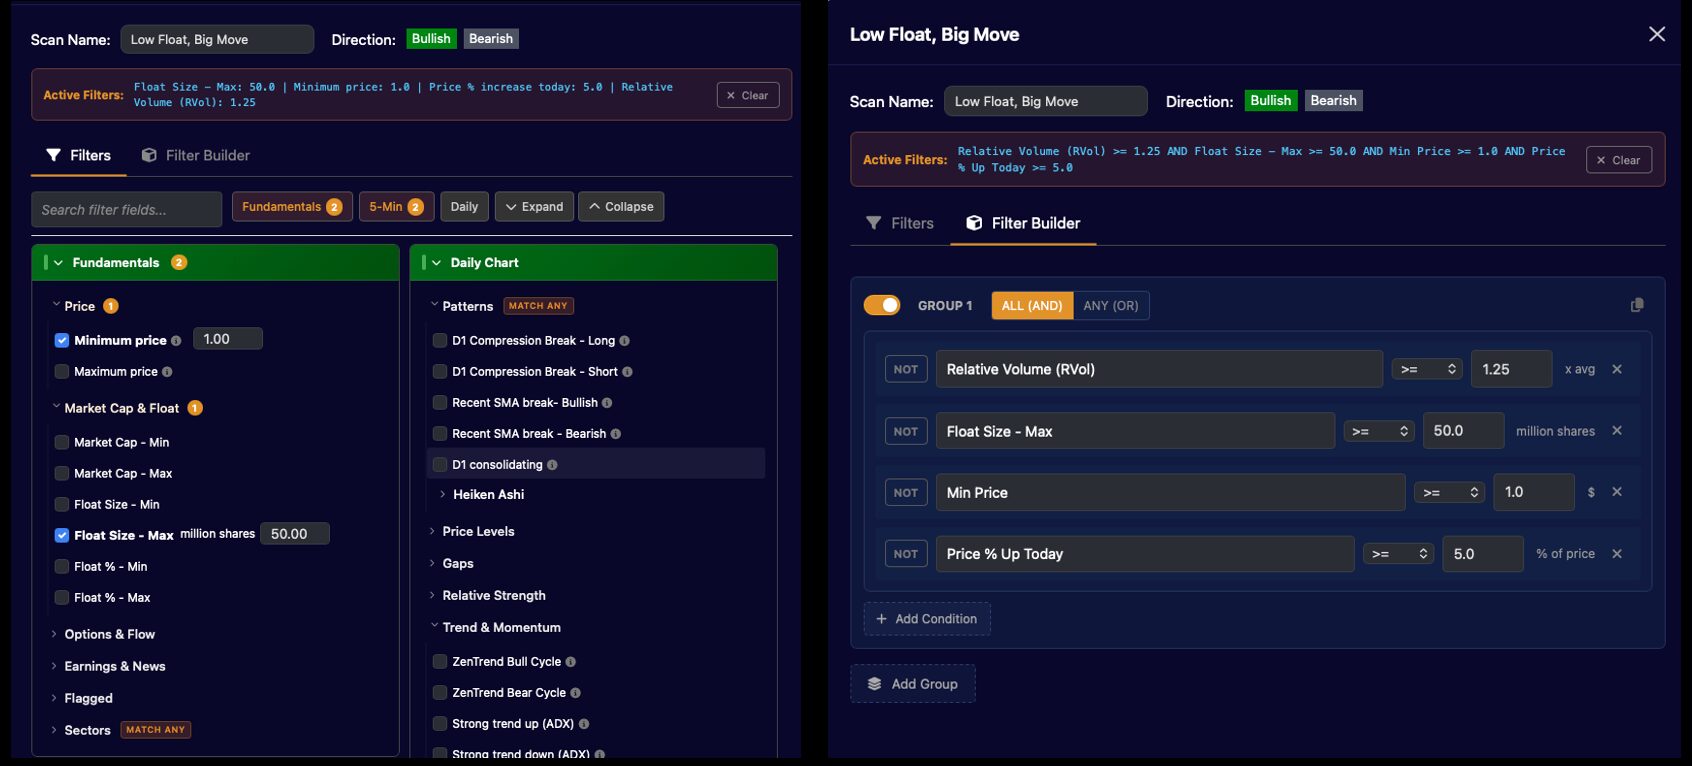Click info icon for D1 Compression Break - Long

624,341
